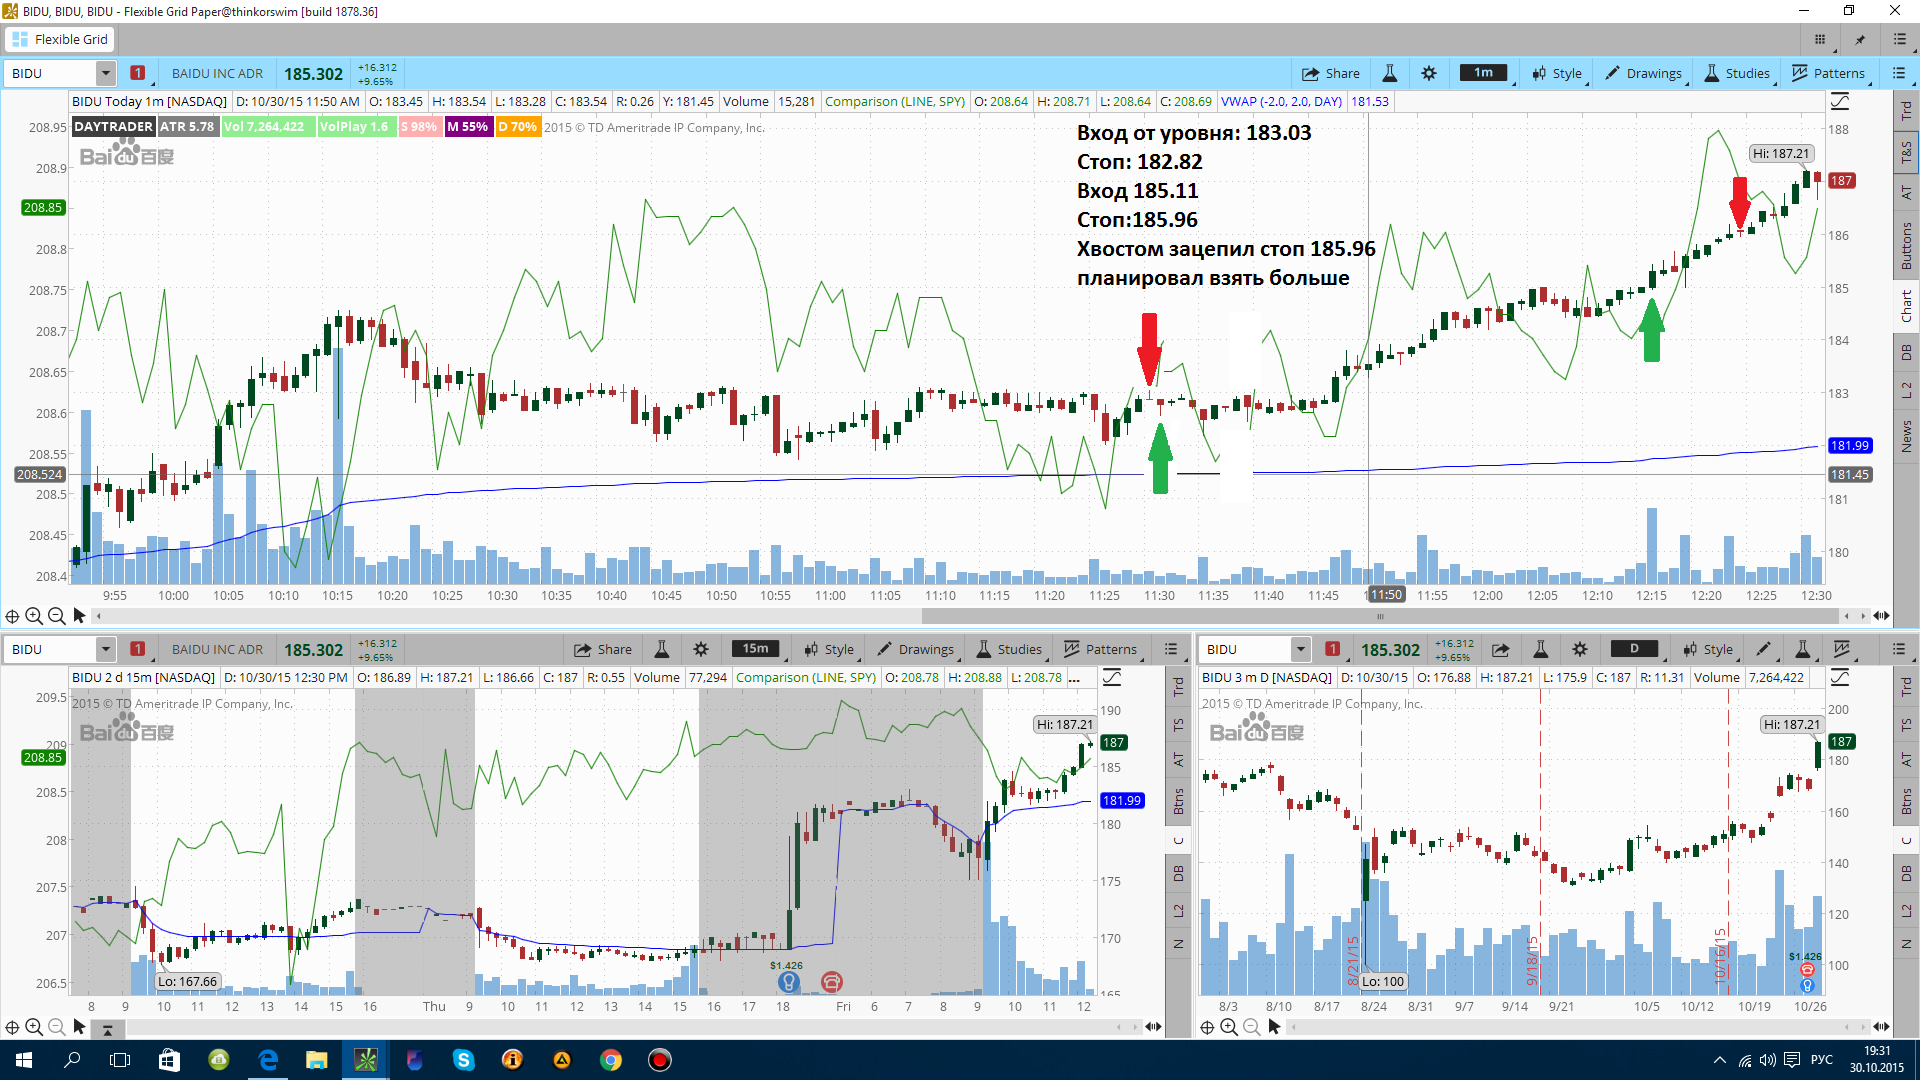Click pan crosshair tool in top chart
1920x1080 pixels.
point(12,616)
